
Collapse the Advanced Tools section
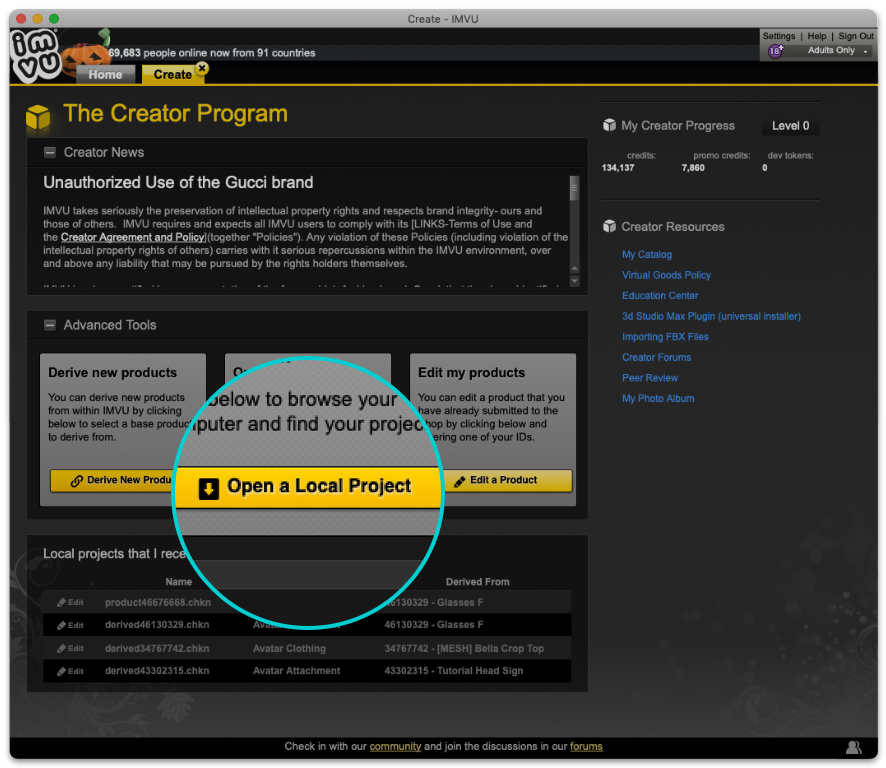50,325
